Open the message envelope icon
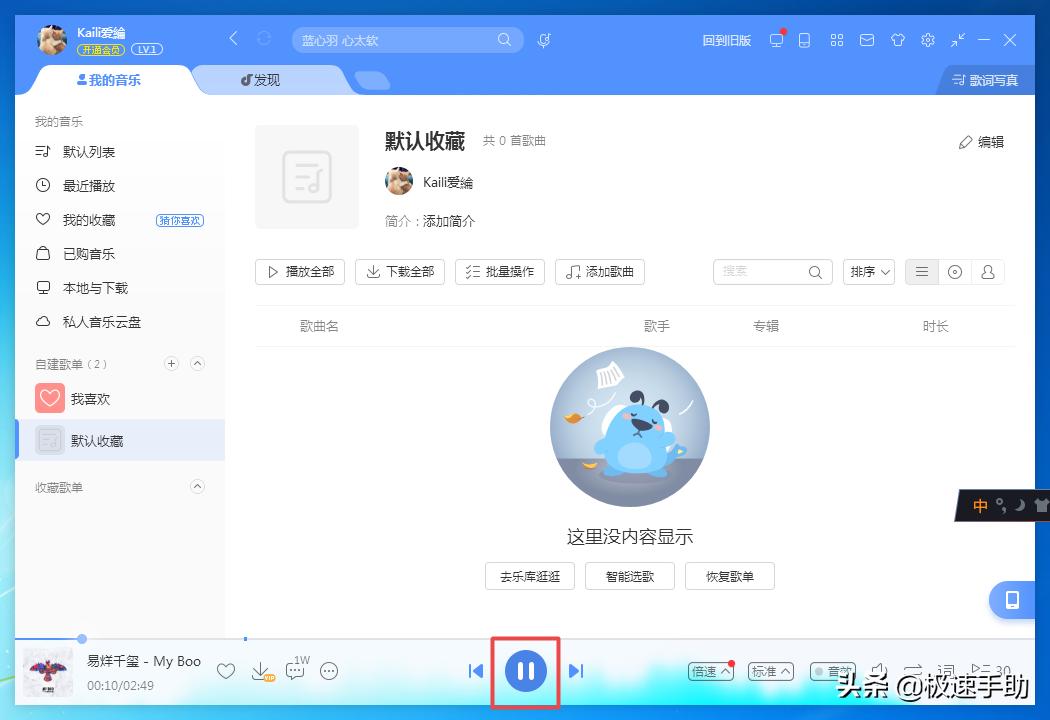 click(867, 40)
